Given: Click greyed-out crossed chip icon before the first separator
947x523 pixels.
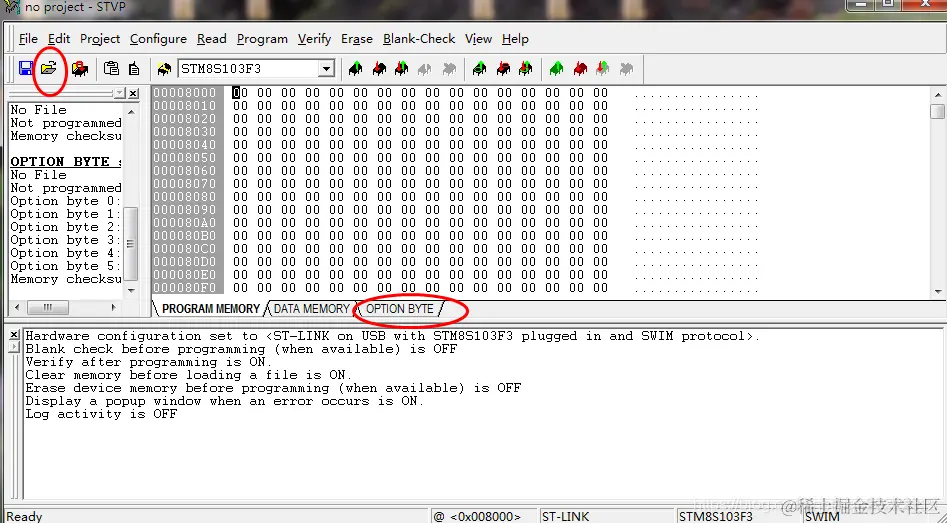Looking at the screenshot, I should [x=449, y=69].
